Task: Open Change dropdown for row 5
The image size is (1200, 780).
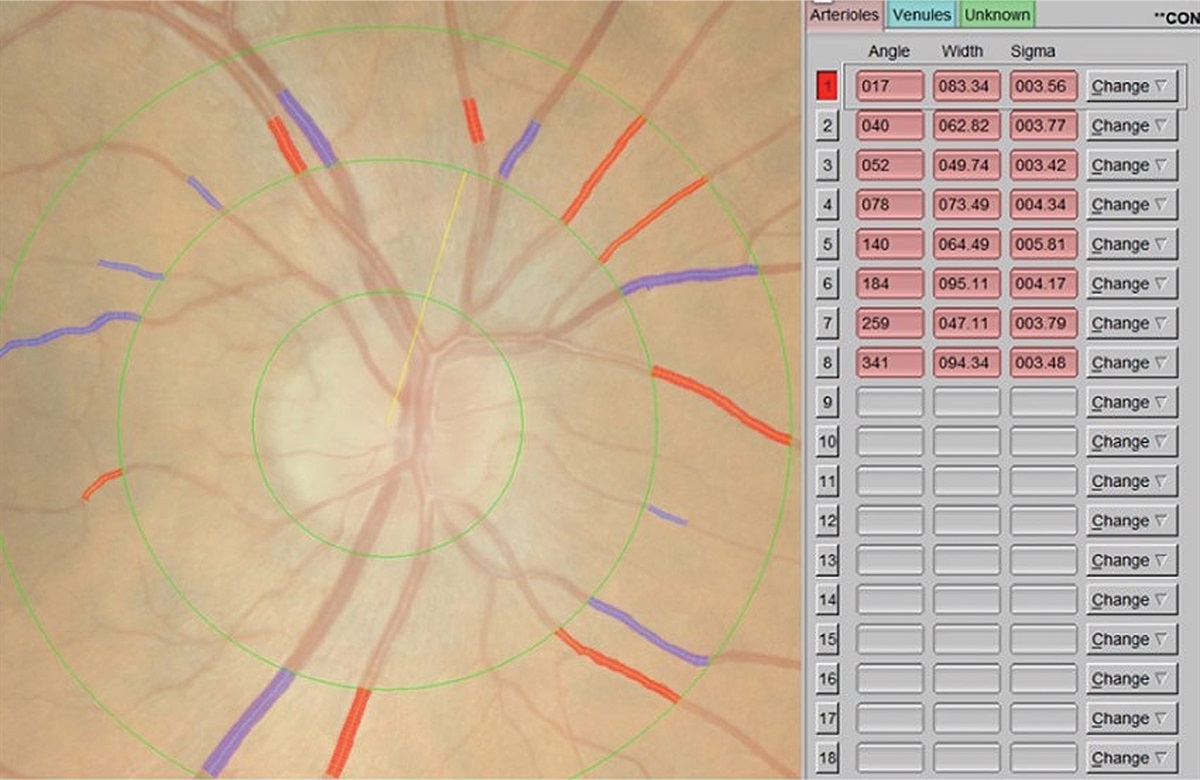Action: (1132, 244)
